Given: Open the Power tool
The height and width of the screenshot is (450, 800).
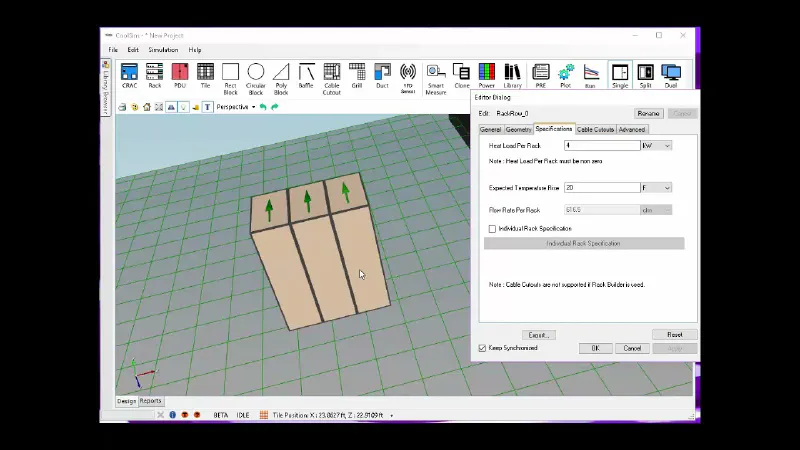Looking at the screenshot, I should pos(487,76).
